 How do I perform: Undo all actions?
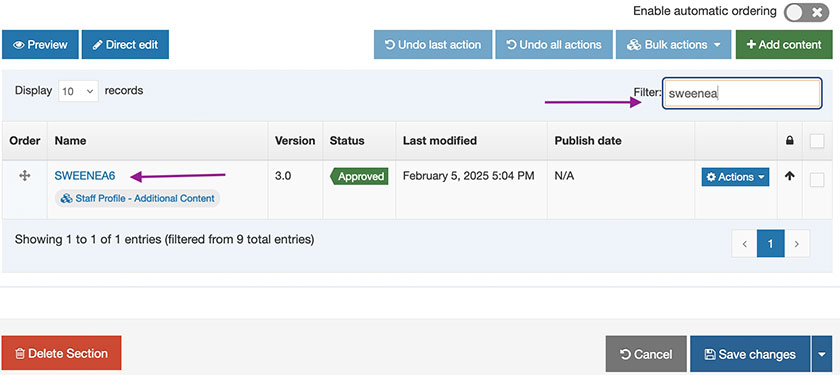554,44
